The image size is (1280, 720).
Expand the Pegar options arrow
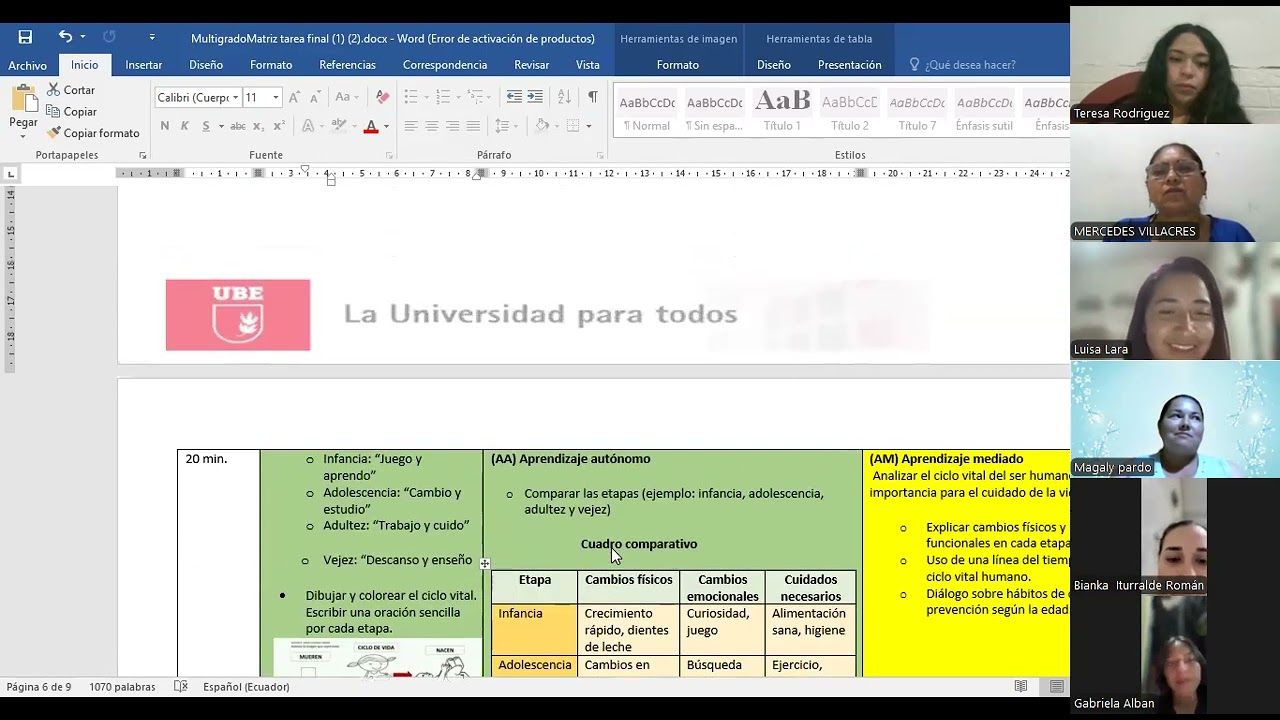coord(23,138)
